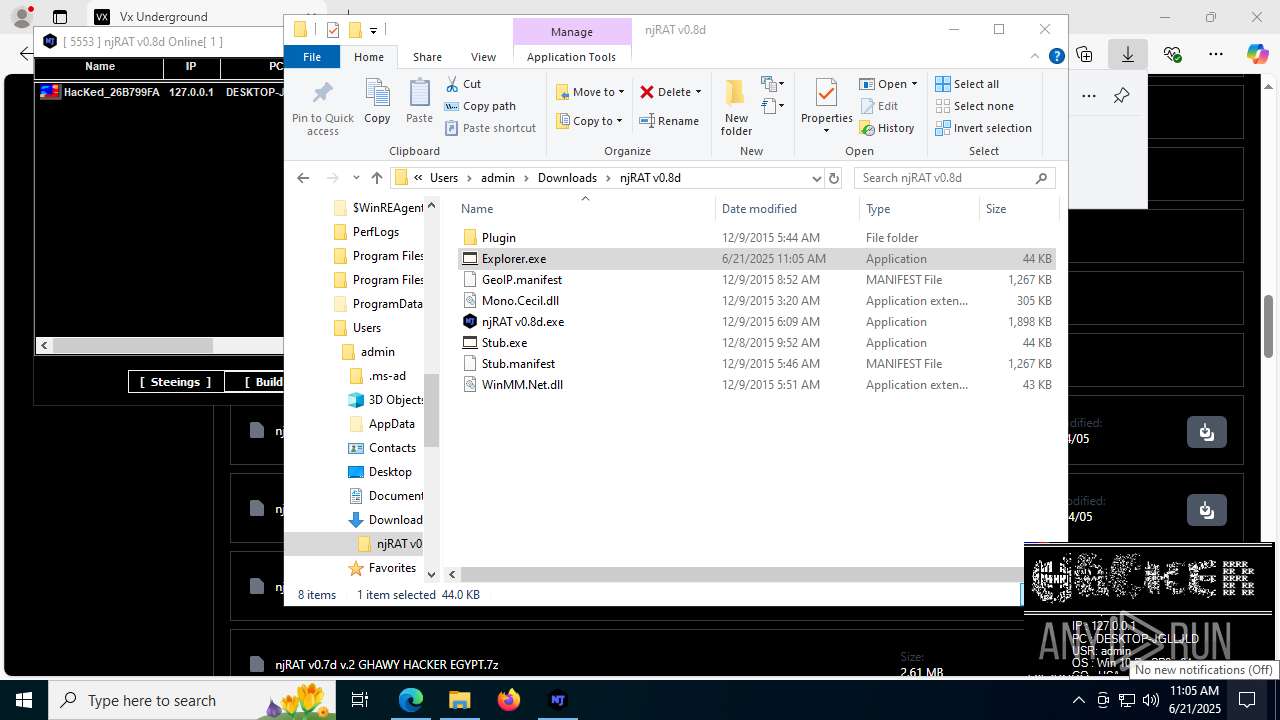The image size is (1280, 720).
Task: Click the pin icon in downloads panel
Action: [x=1121, y=96]
